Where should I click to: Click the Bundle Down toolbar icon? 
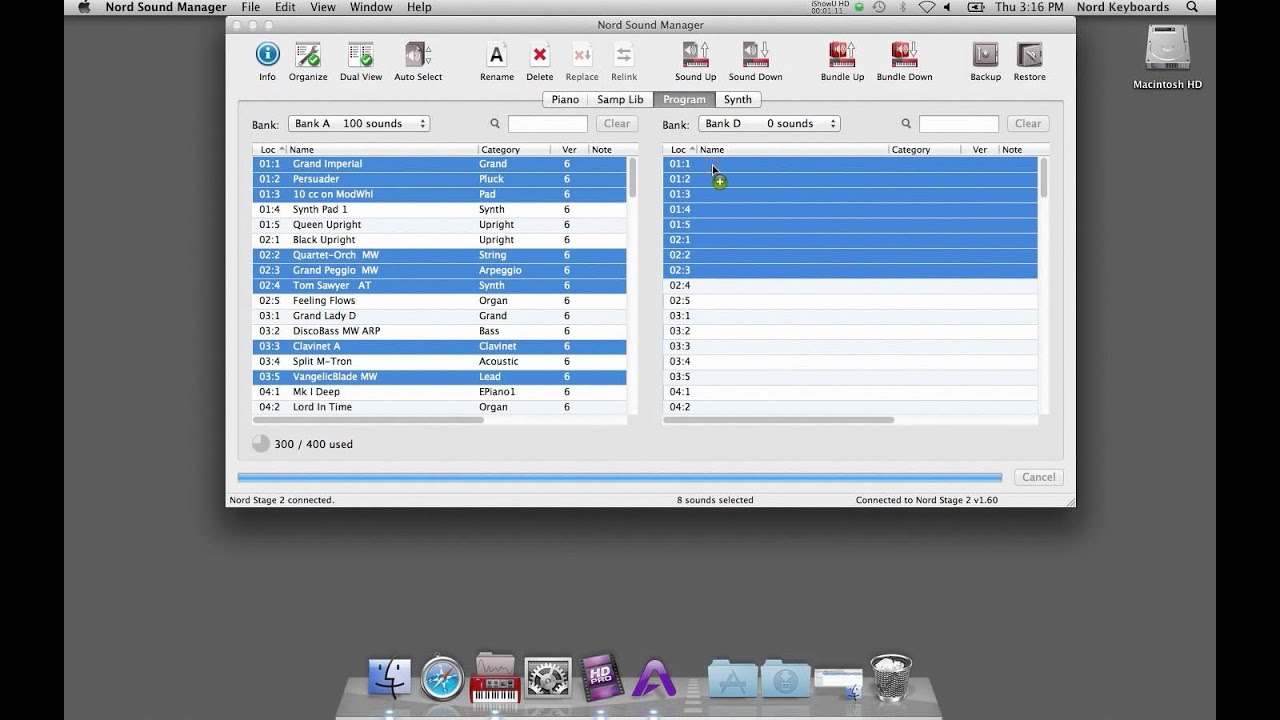tap(905, 61)
